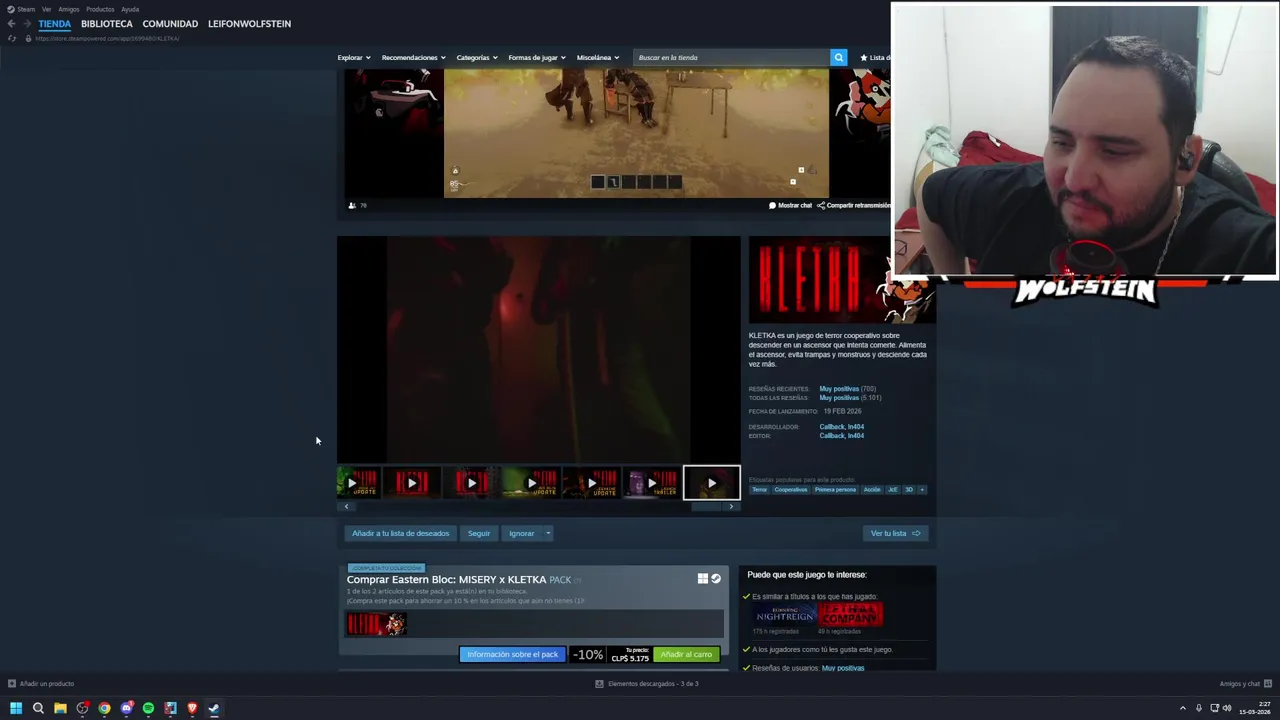The height and width of the screenshot is (720, 1280).
Task: Click the Steam platform icon on the pack
Action: coord(716,579)
